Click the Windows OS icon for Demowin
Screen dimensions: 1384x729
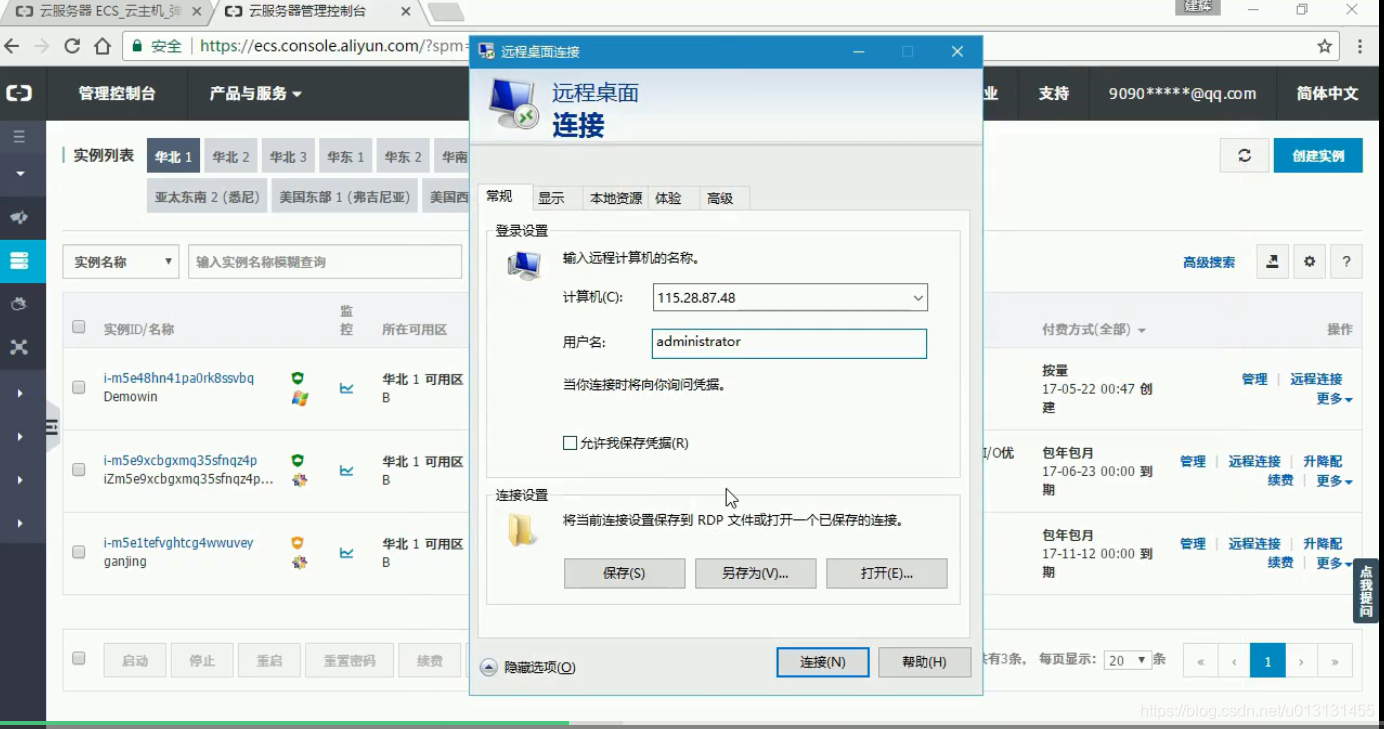299,398
